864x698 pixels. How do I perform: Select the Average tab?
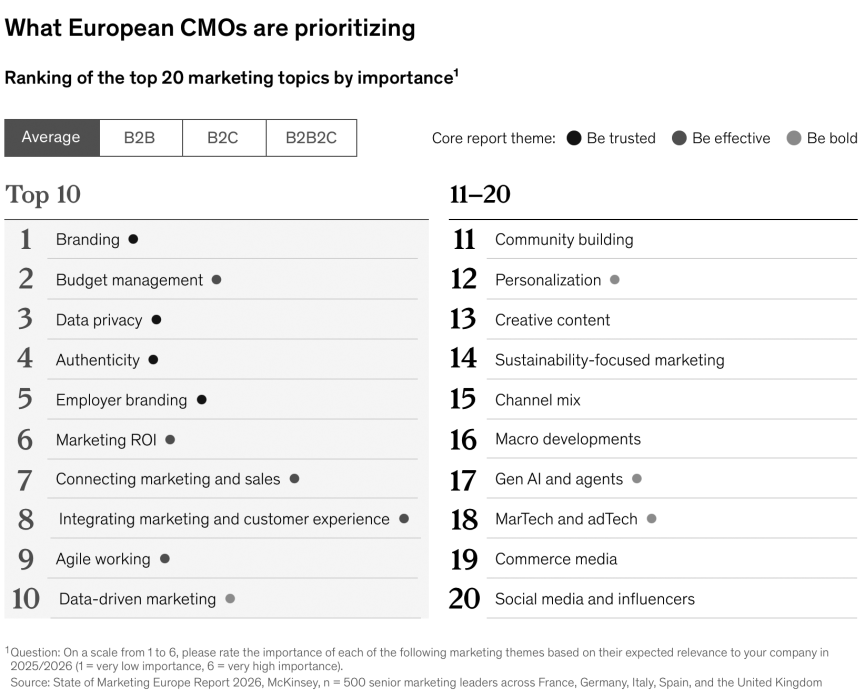[51, 138]
